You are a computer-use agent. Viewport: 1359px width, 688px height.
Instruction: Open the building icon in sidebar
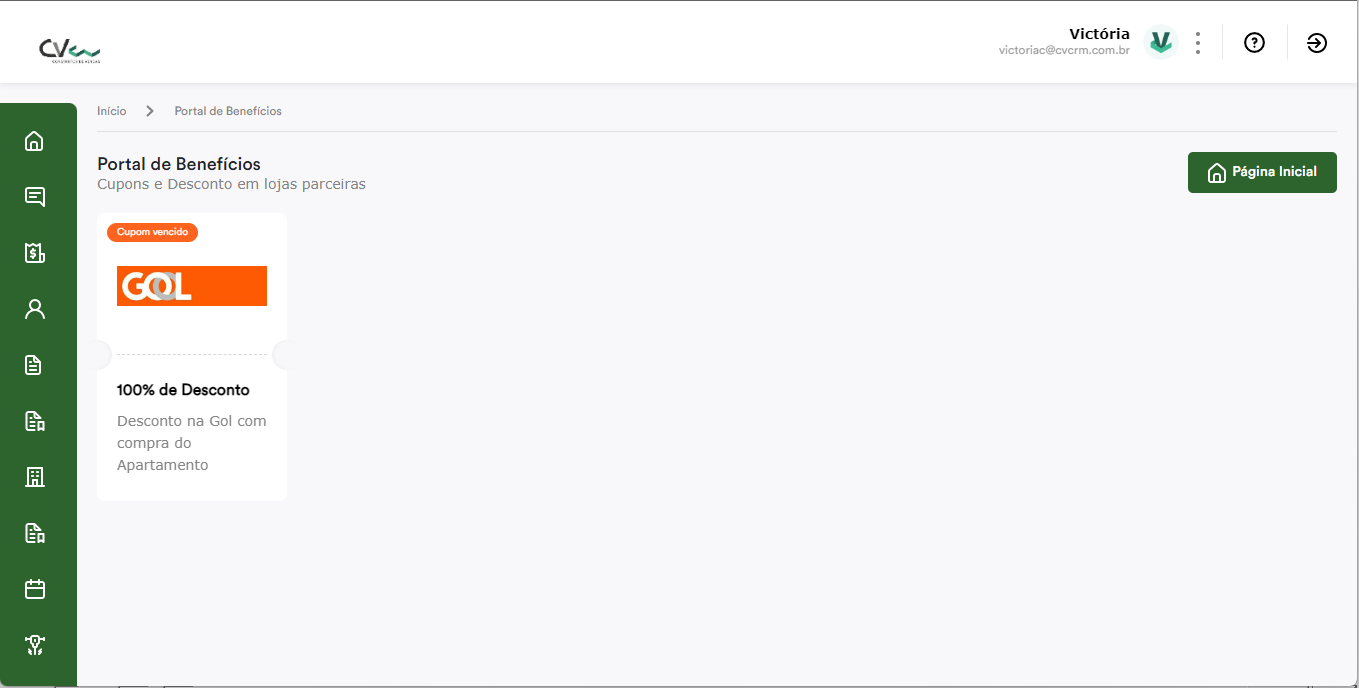[x=35, y=477]
